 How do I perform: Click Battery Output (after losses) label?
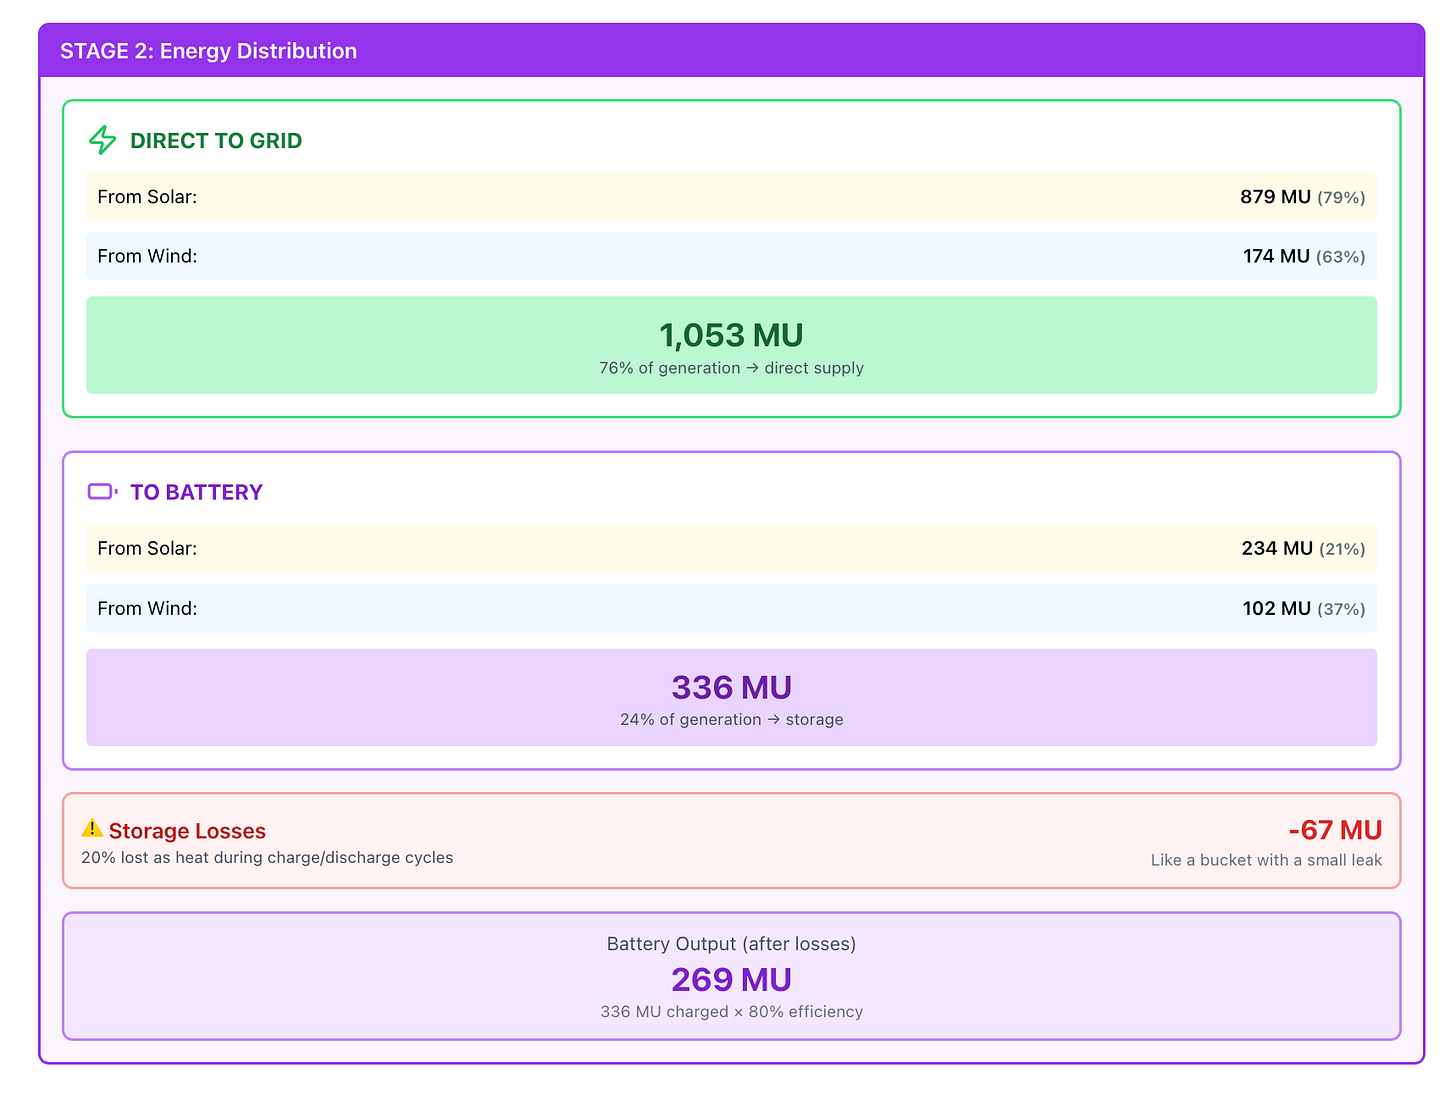731,944
